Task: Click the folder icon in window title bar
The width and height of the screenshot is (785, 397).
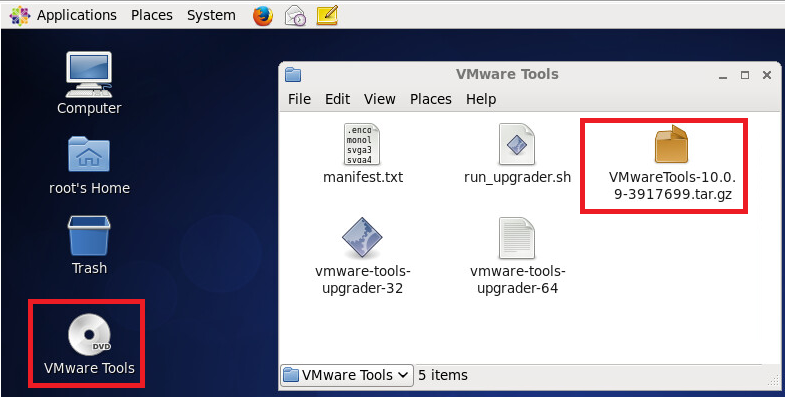Action: tap(293, 75)
